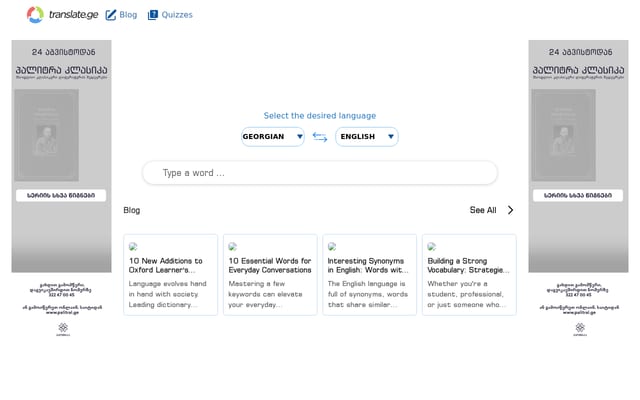Click the See All link
The height and width of the screenshot is (400, 640).
(483, 210)
